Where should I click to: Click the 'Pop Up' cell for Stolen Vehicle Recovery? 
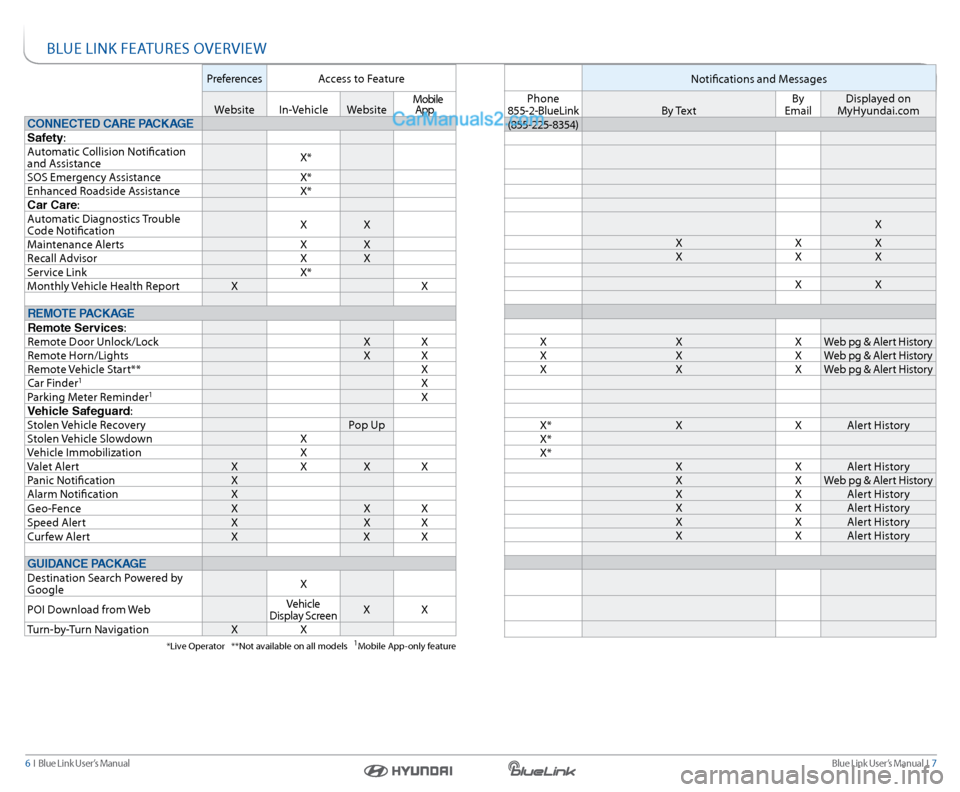[x=367, y=425]
